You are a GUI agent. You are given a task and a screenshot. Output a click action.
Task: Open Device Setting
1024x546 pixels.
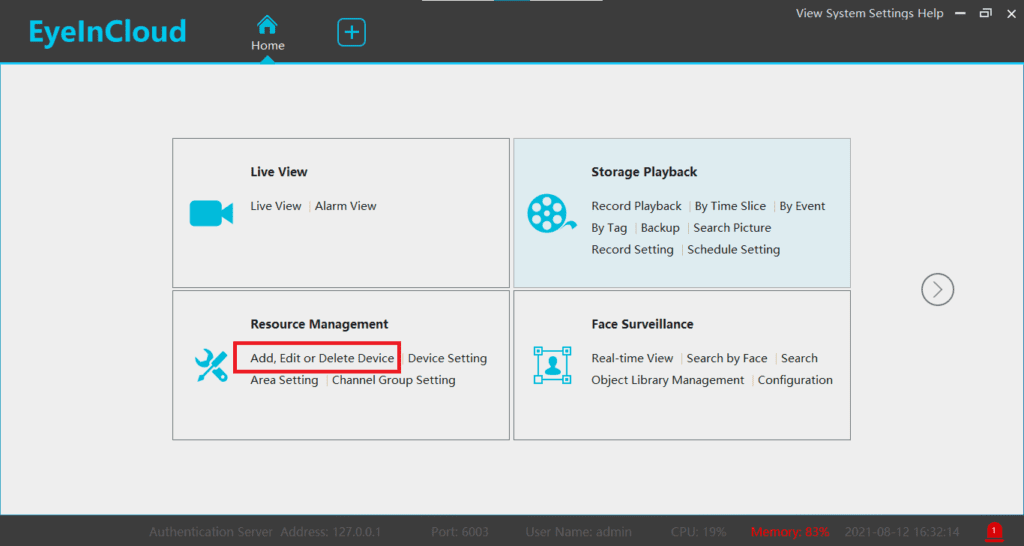(447, 358)
